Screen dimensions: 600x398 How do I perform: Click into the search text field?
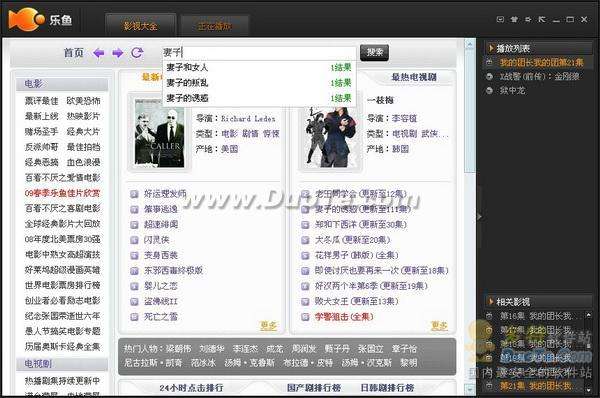(260, 52)
